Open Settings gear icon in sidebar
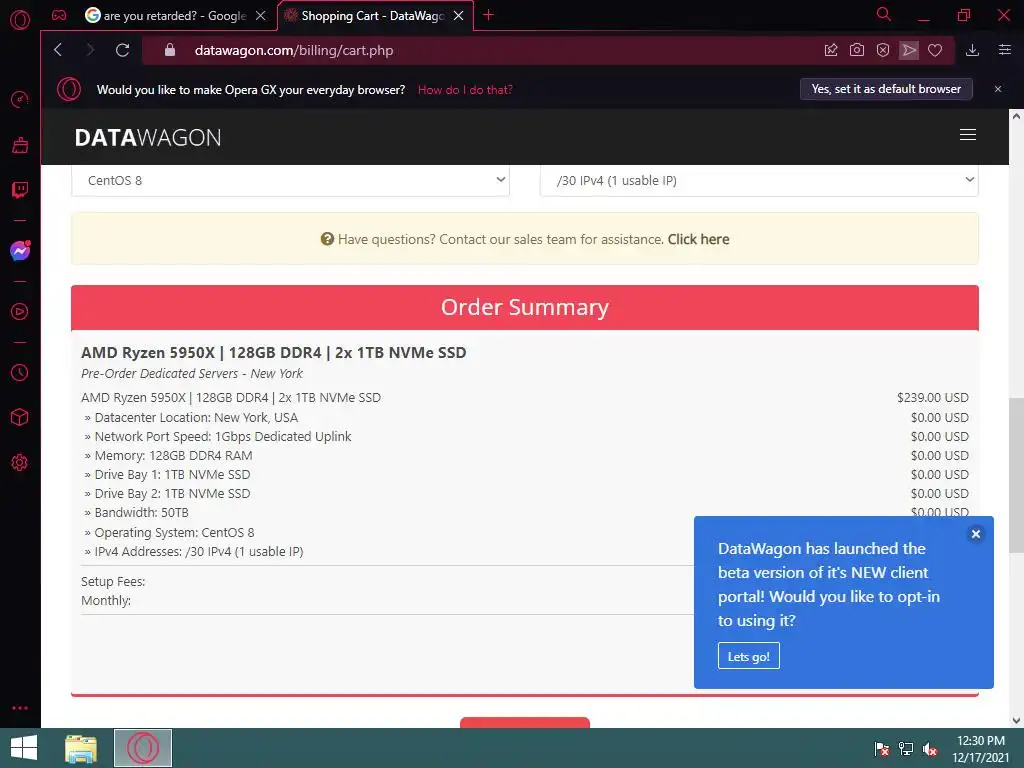The width and height of the screenshot is (1024, 768). coord(20,462)
